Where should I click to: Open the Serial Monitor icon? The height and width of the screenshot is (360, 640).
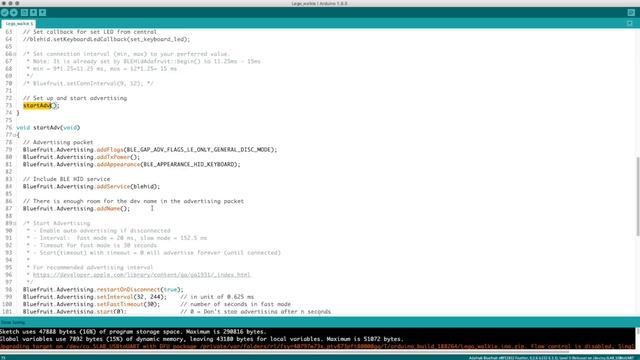[631, 13]
